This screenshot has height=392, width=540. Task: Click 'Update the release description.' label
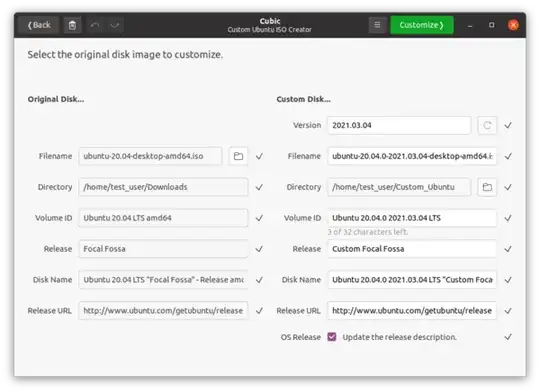click(399, 337)
